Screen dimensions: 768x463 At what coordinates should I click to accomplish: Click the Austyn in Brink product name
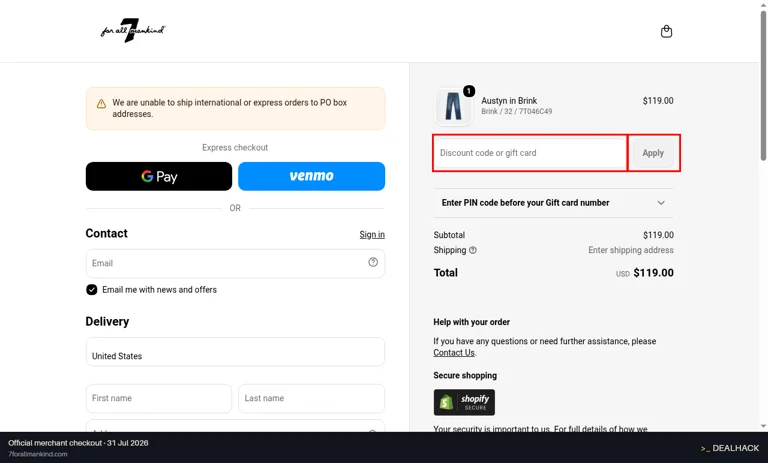click(x=509, y=100)
